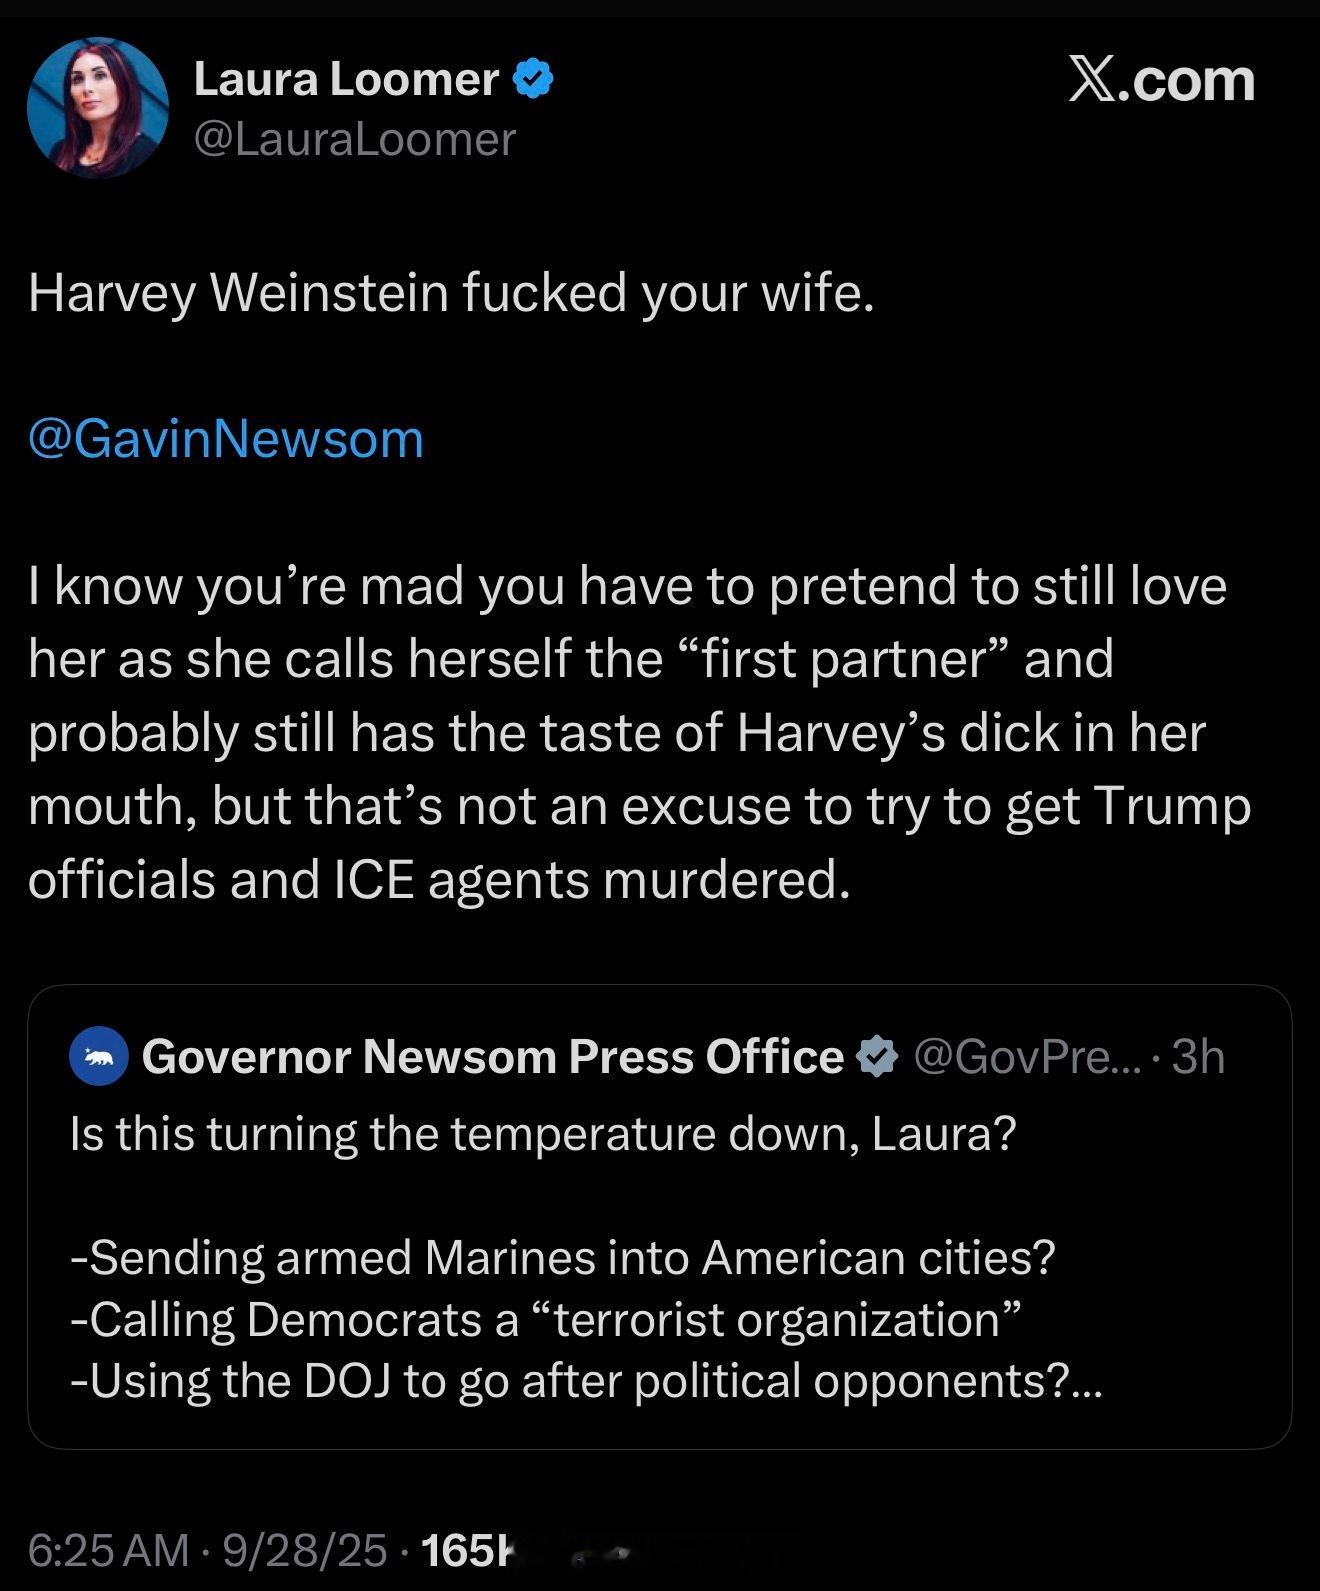This screenshot has height=1591, width=1320.
Task: Click the X.com logo
Action: click(1161, 80)
